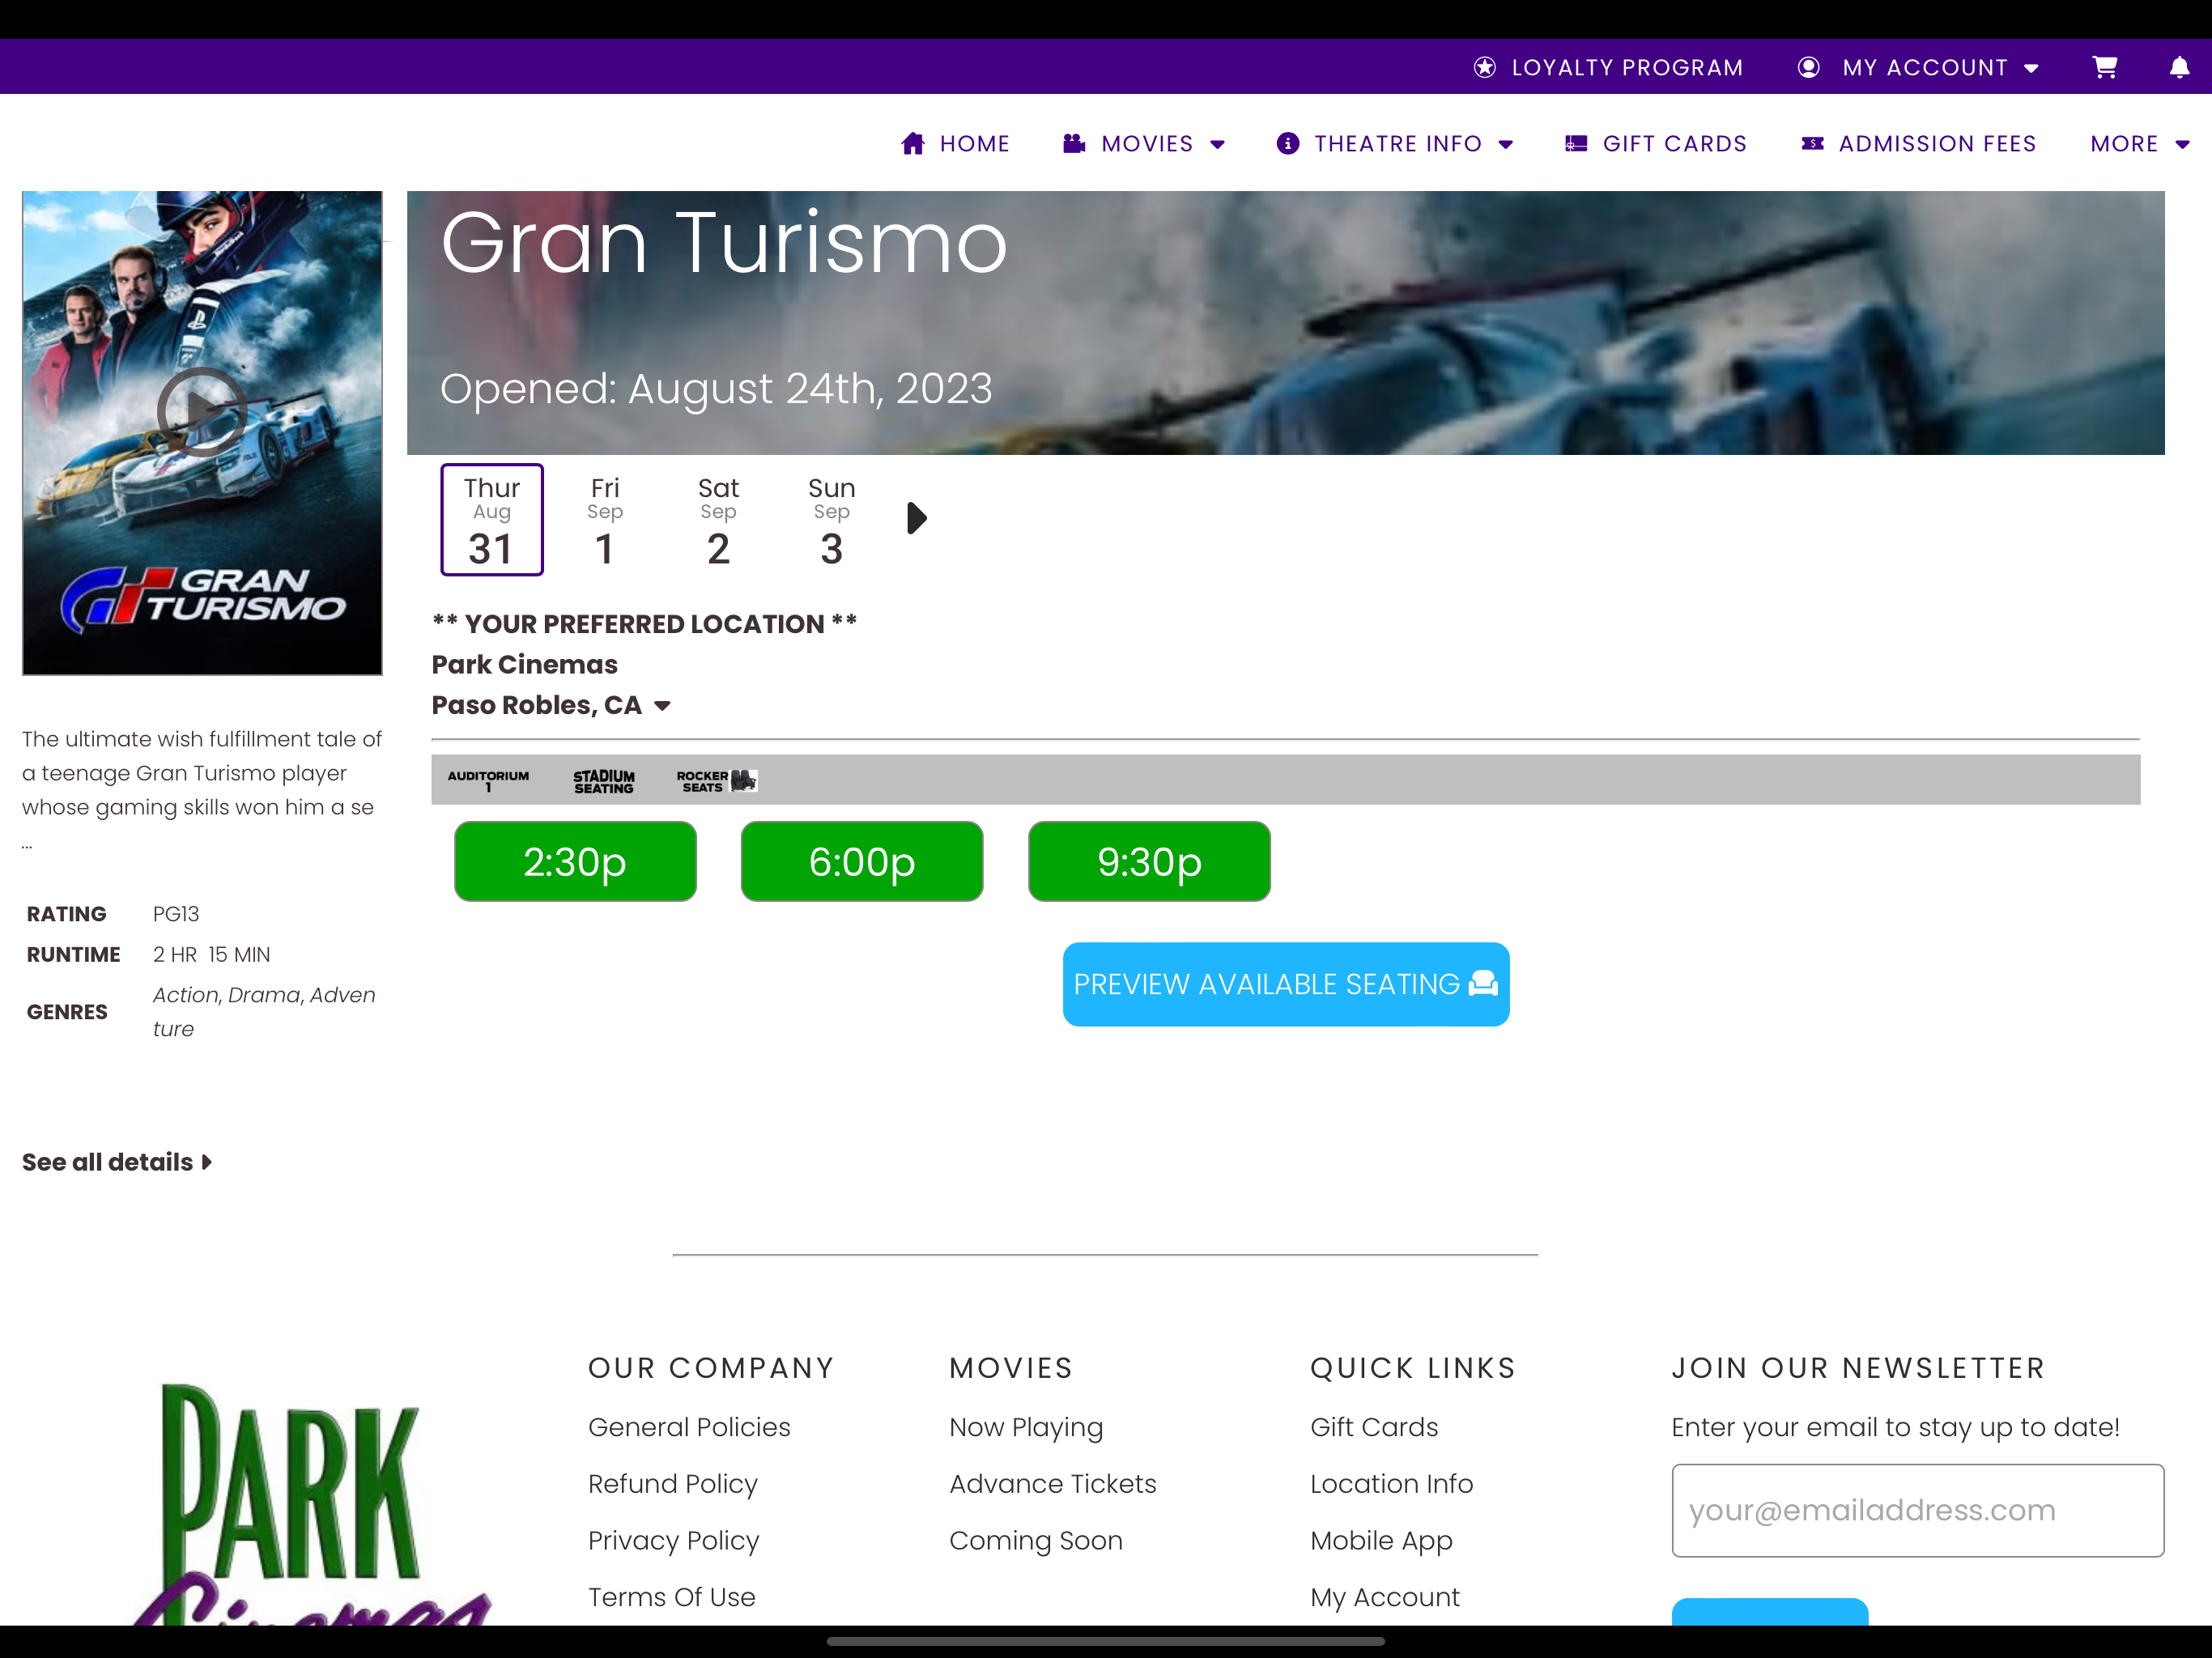This screenshot has height=1658, width=2212.
Task: Open Advance Tickets footer link
Action: [x=1053, y=1484]
